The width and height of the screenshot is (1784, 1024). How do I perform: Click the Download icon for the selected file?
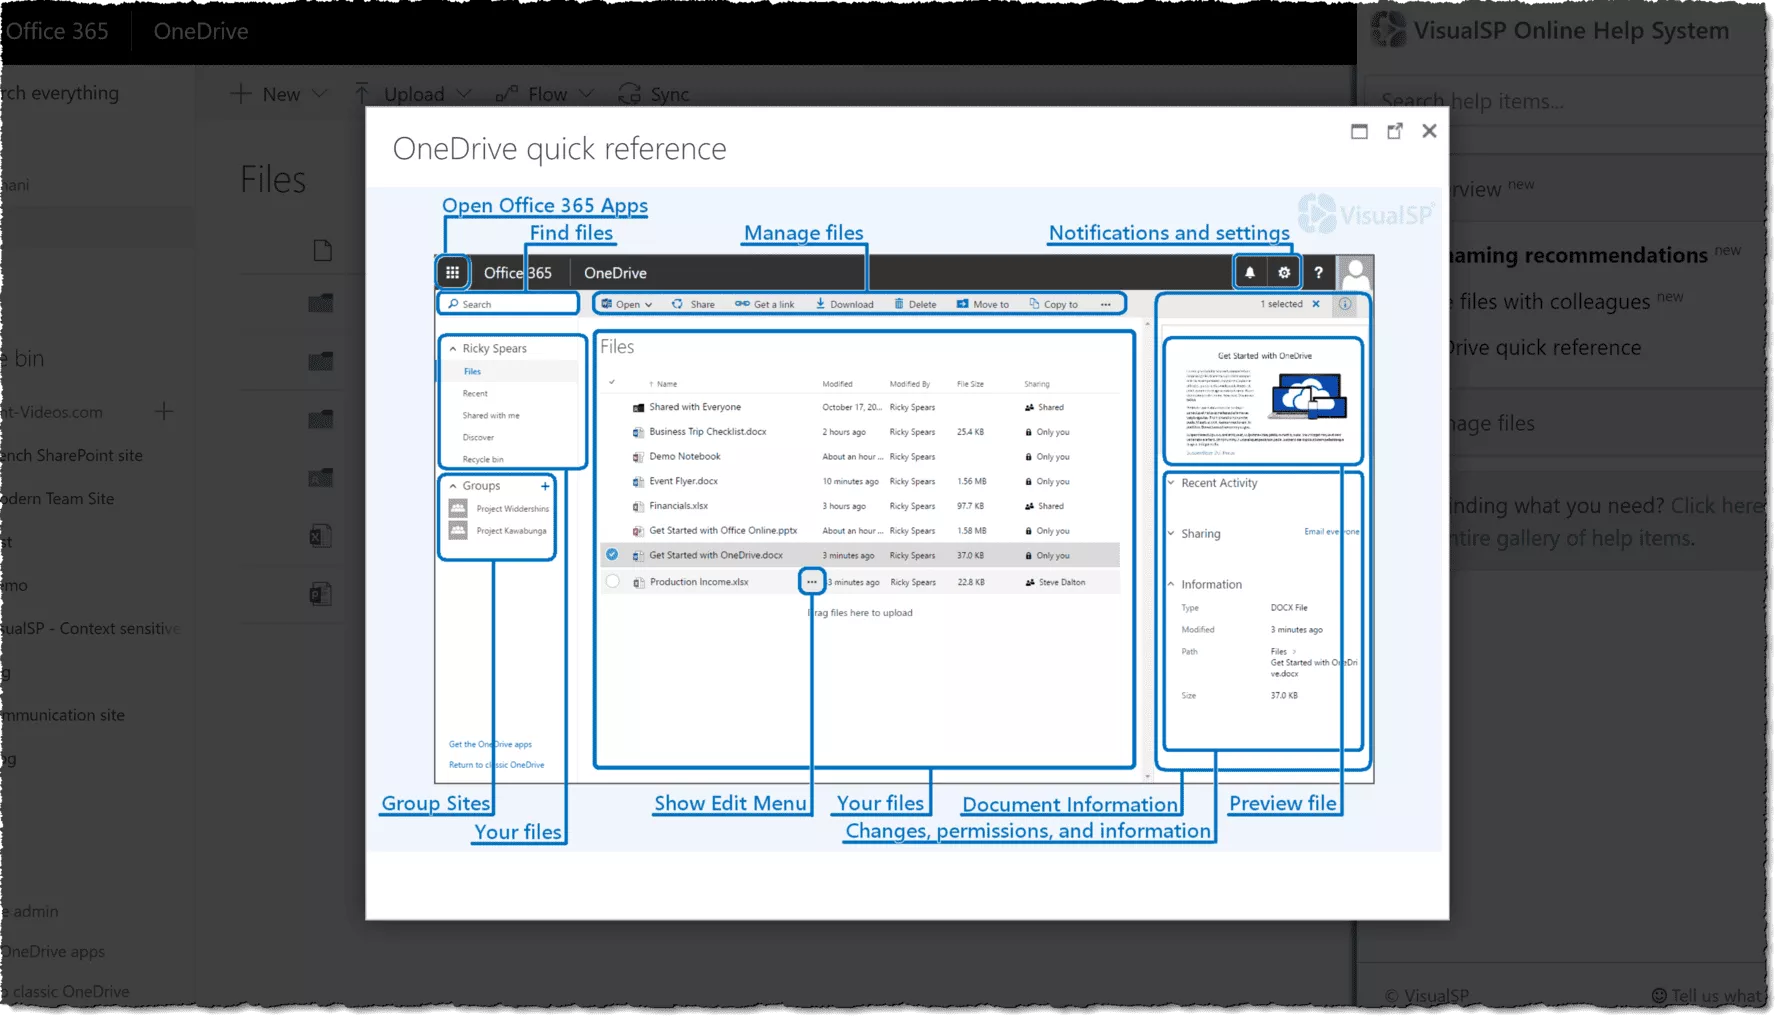click(820, 304)
